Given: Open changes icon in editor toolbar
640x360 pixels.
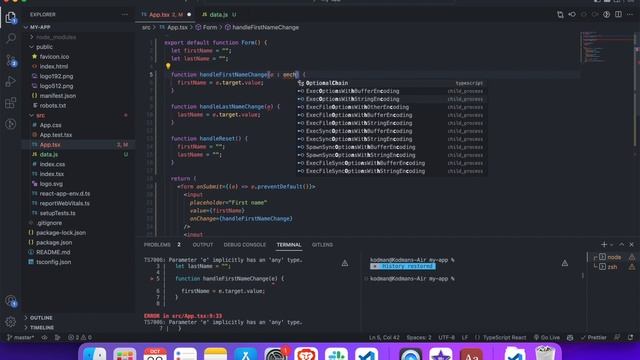Looking at the screenshot, I should 560,14.
